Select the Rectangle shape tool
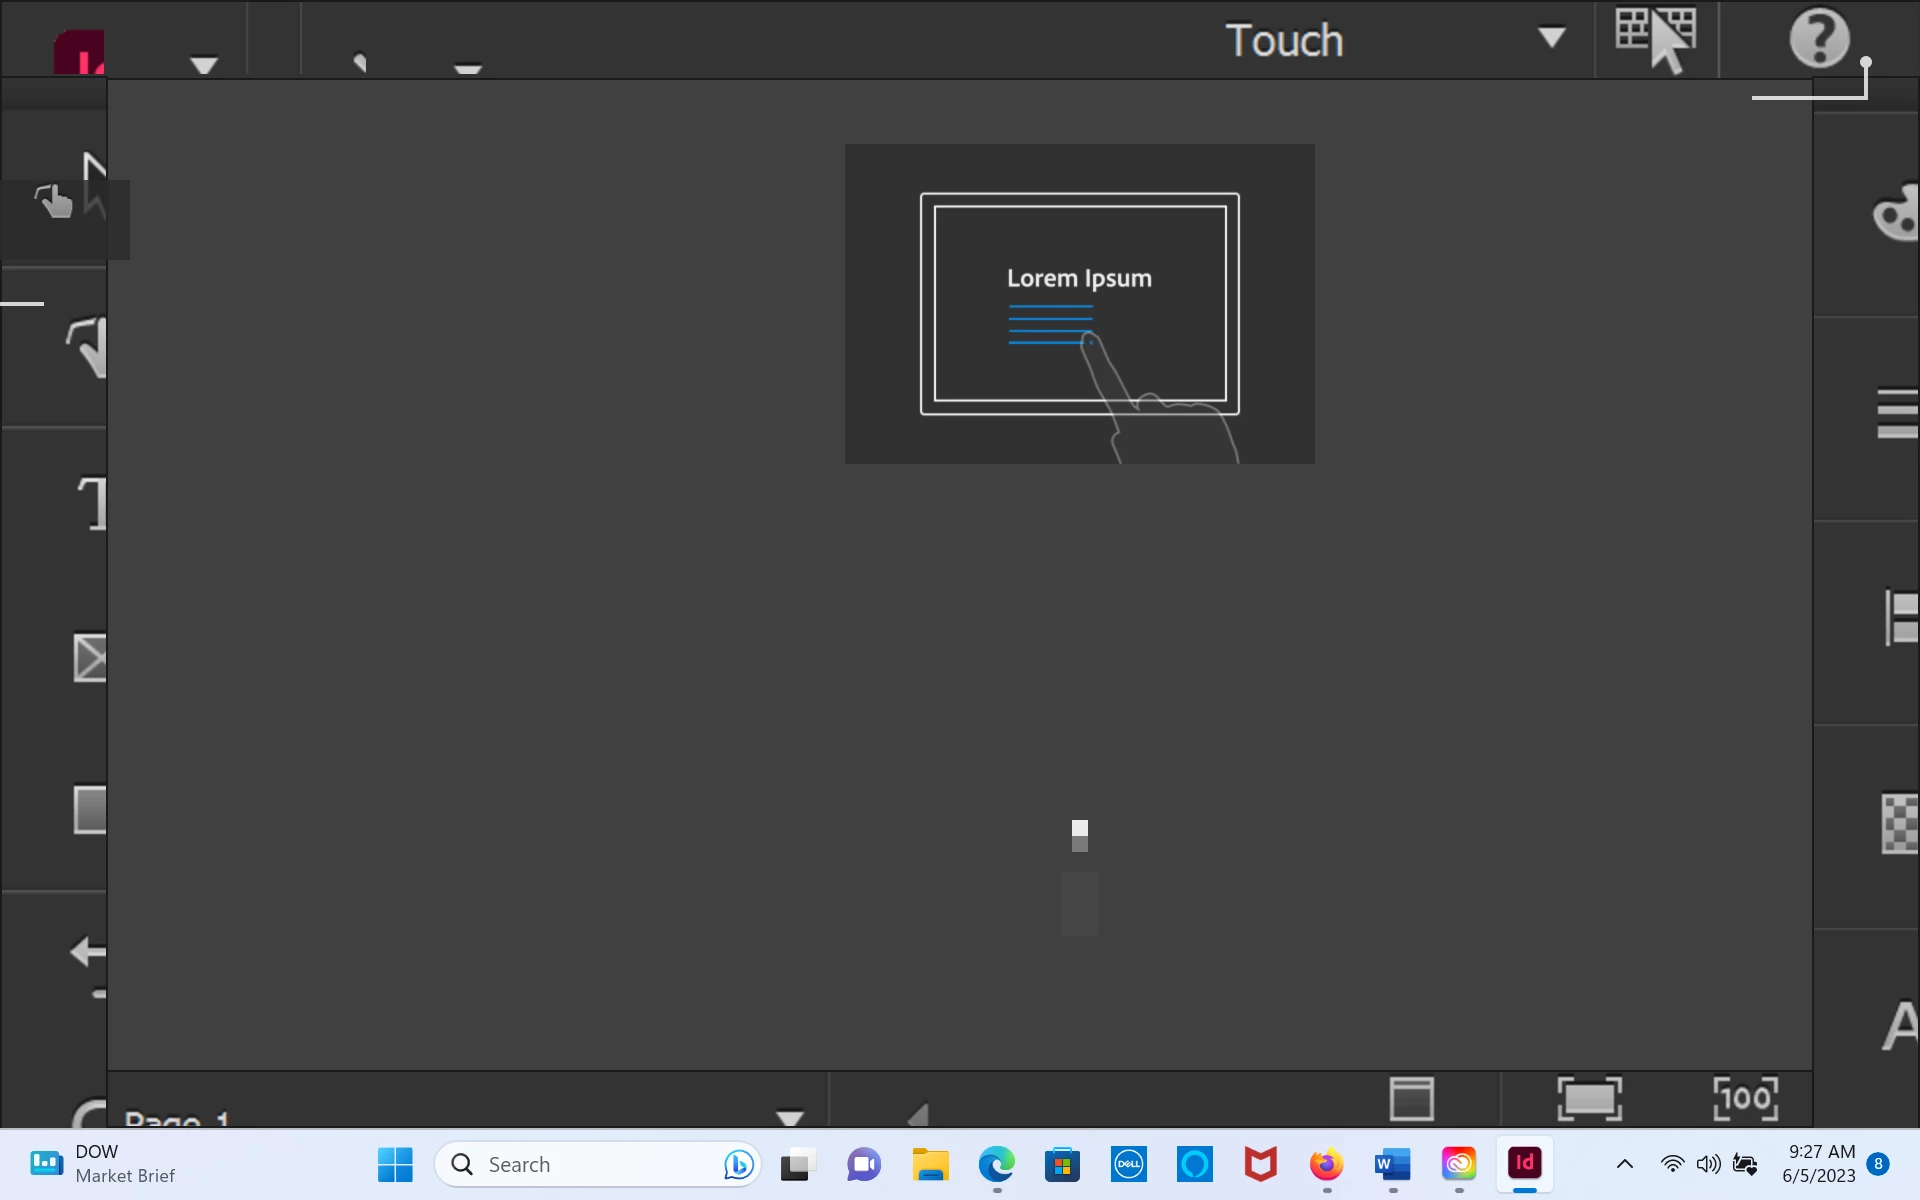Screen dimensions: 1920x1200 [x=90, y=810]
